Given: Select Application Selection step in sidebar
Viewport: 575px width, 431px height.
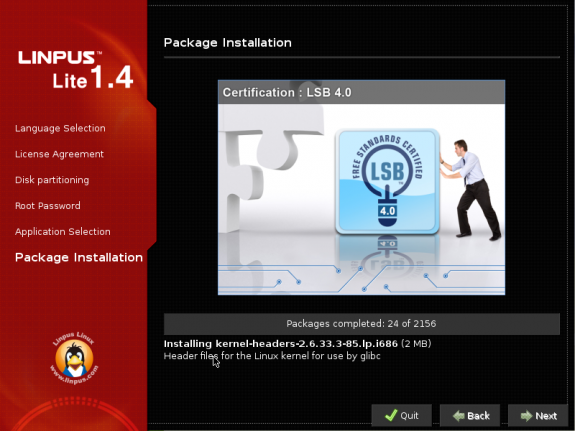Looking at the screenshot, I should (63, 231).
